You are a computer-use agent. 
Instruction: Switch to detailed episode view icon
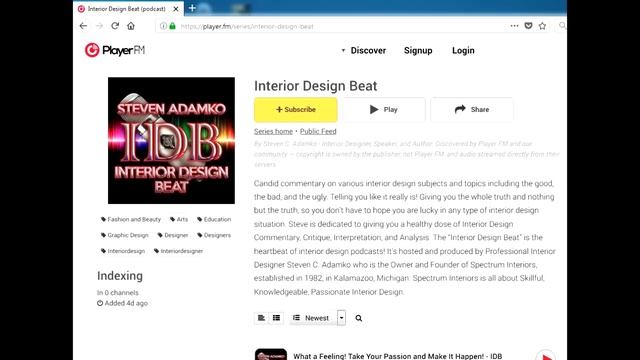pyautogui.click(x=261, y=318)
